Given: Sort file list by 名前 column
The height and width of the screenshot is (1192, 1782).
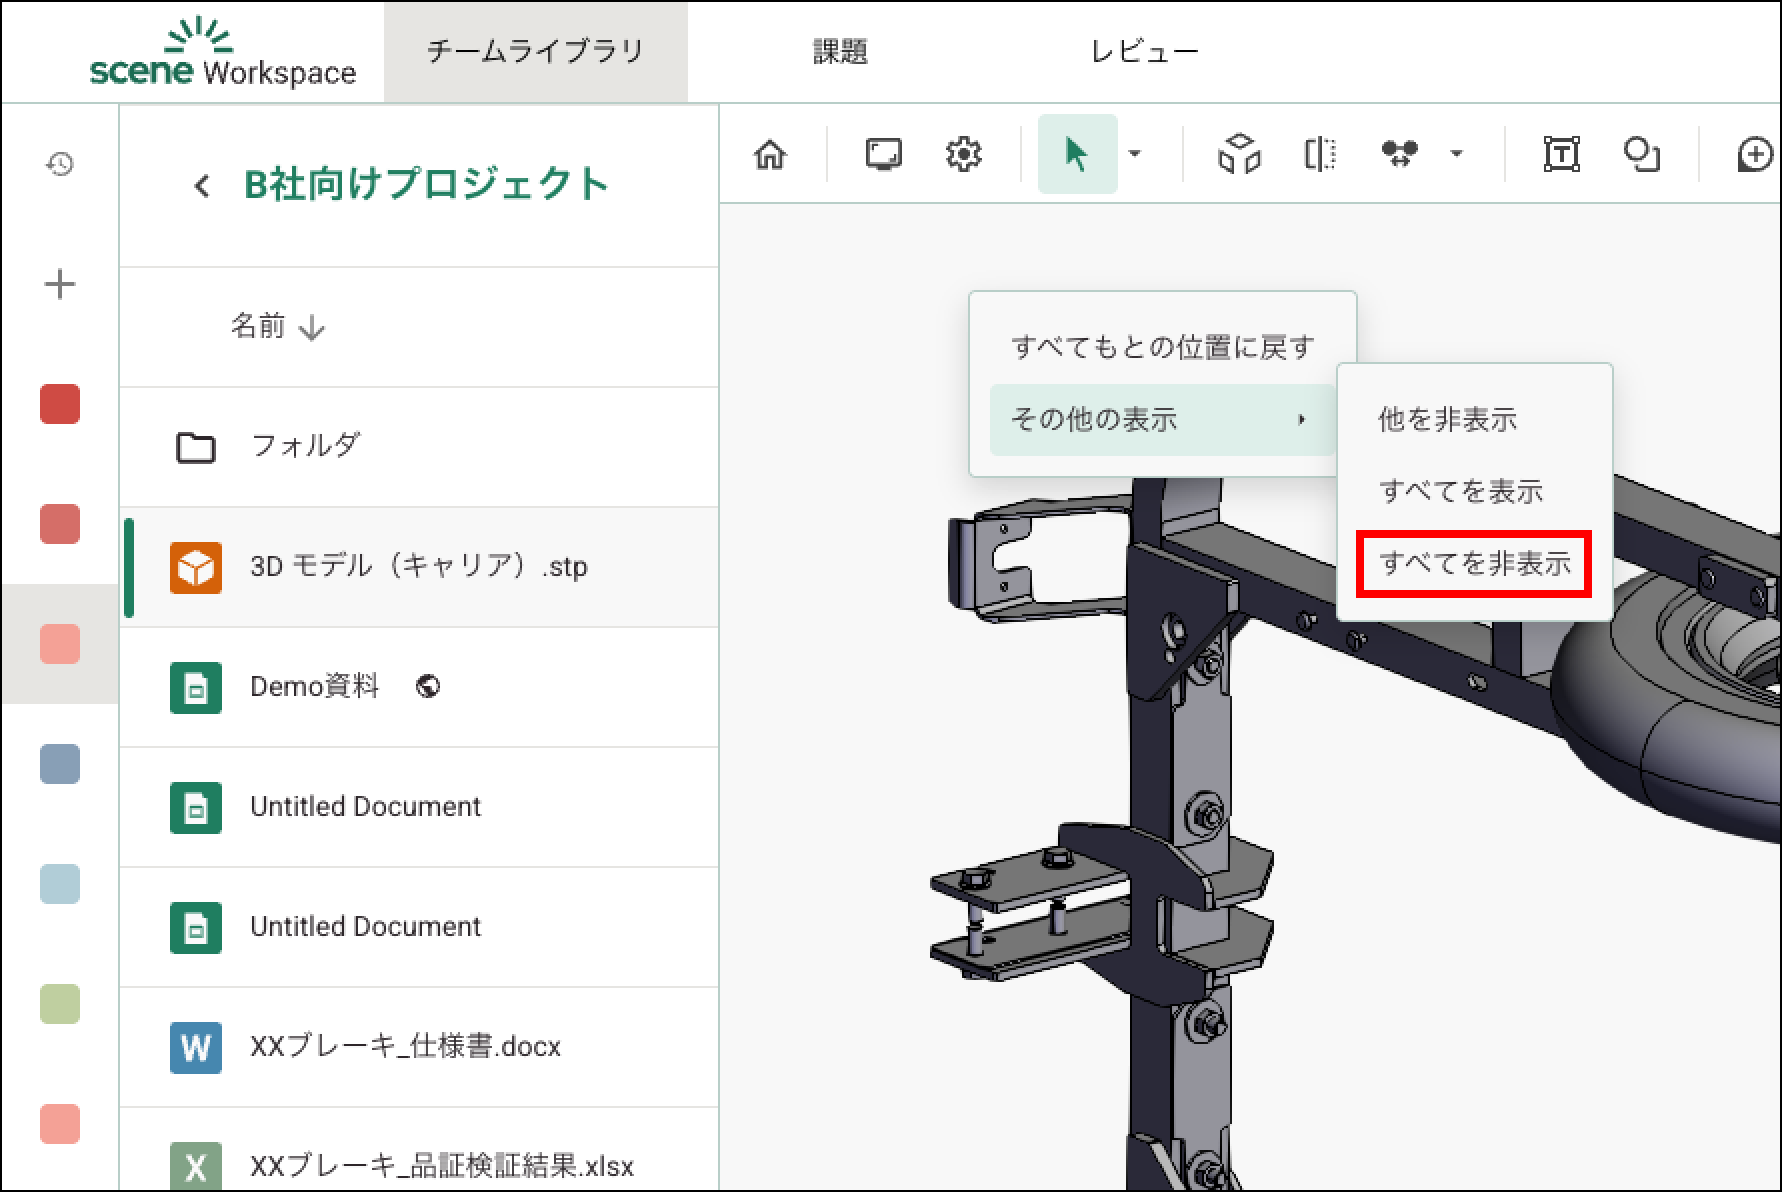Looking at the screenshot, I should [x=277, y=327].
